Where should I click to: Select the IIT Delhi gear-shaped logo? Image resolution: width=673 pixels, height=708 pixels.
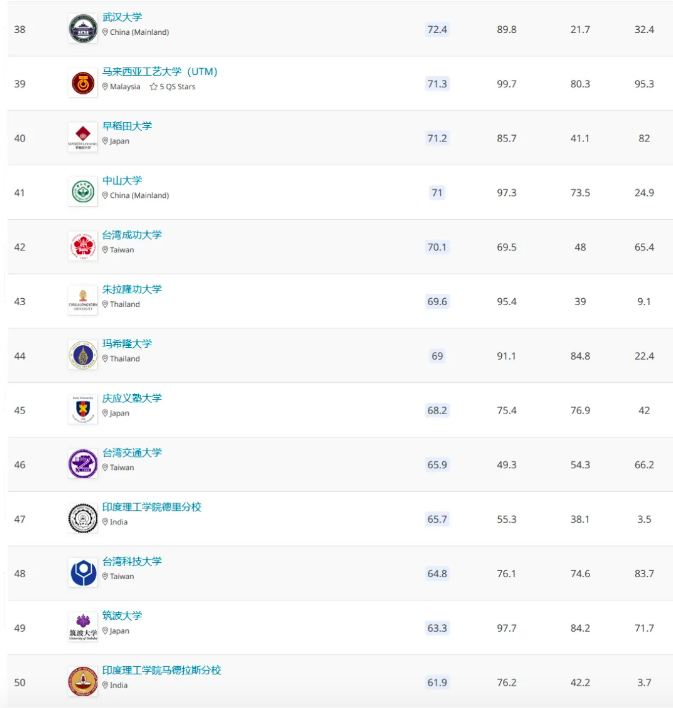click(83, 518)
